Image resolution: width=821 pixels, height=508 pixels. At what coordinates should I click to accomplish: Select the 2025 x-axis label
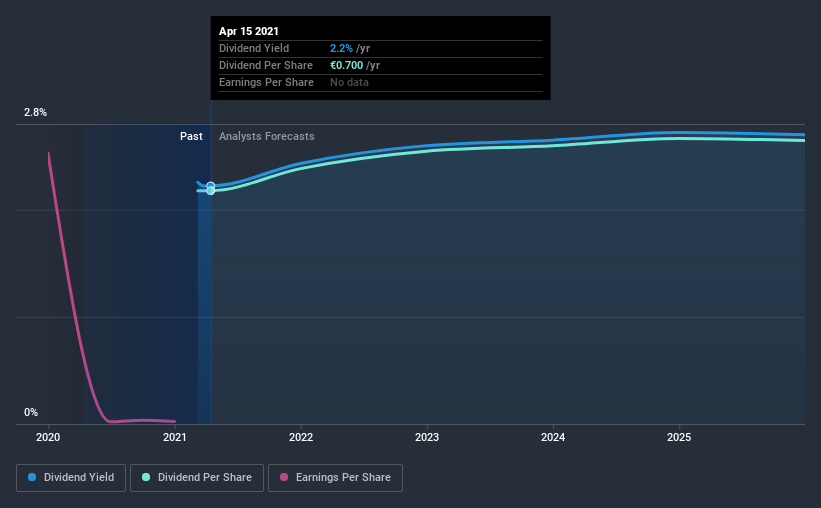[679, 437]
